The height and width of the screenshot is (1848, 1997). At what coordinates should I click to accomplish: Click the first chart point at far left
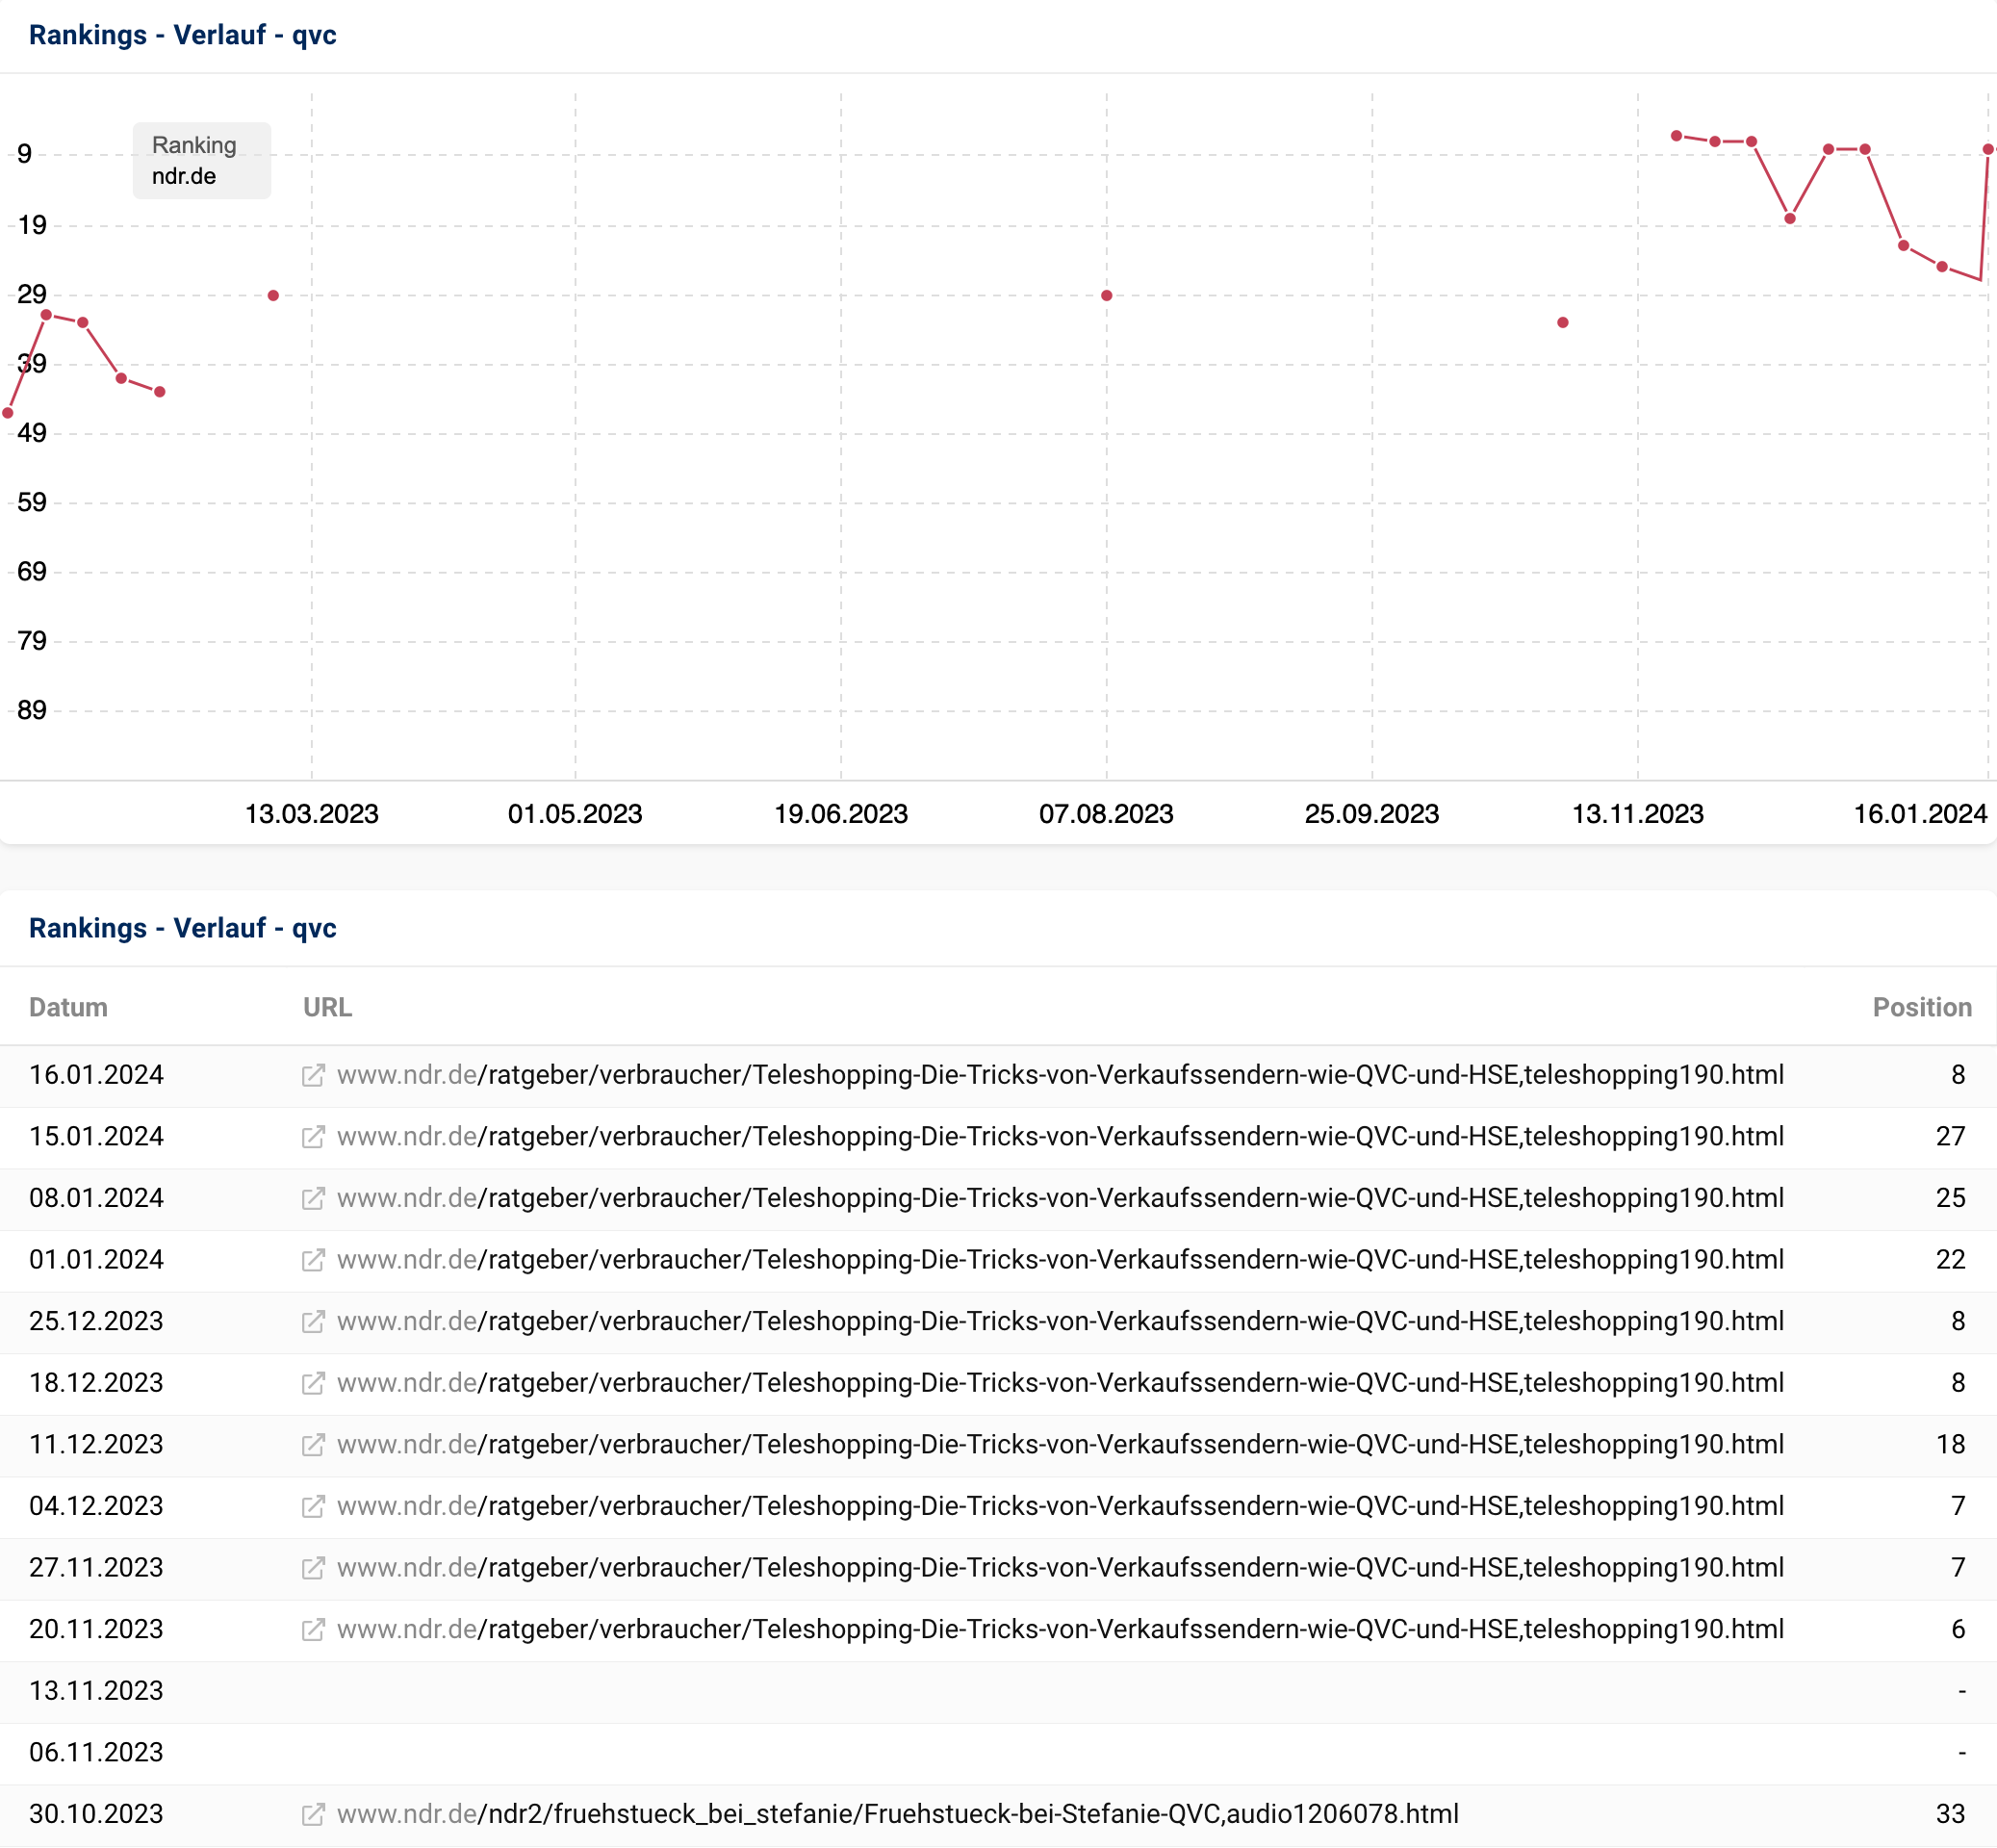click(8, 413)
